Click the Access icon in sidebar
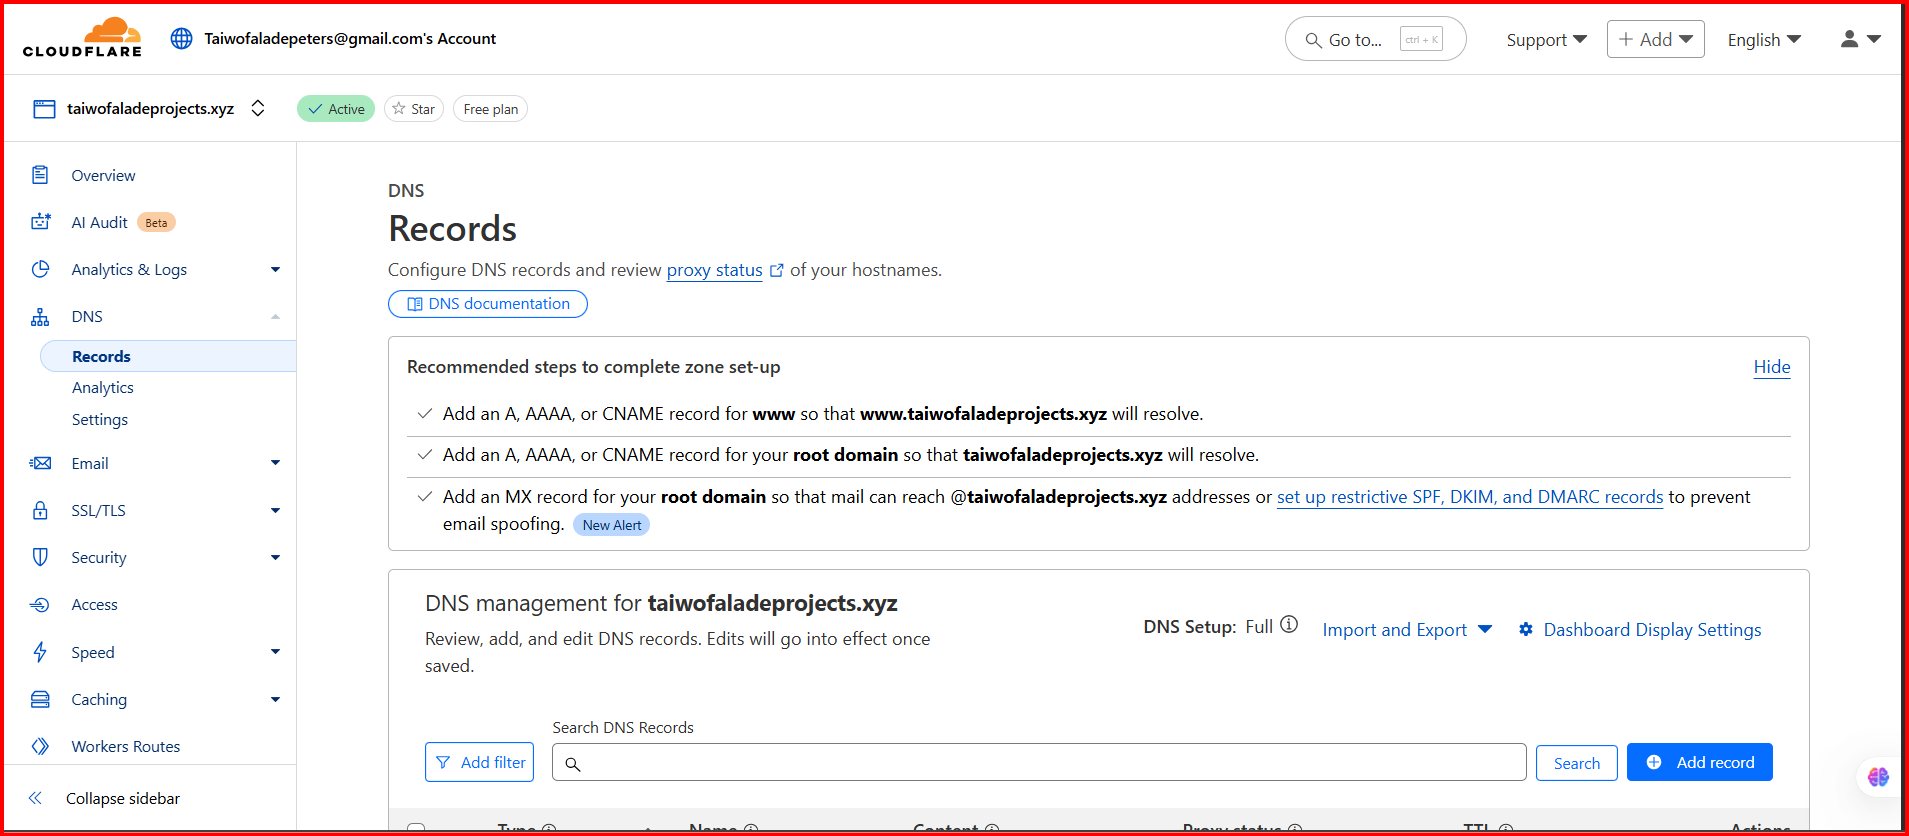The image size is (1909, 836). (40, 604)
